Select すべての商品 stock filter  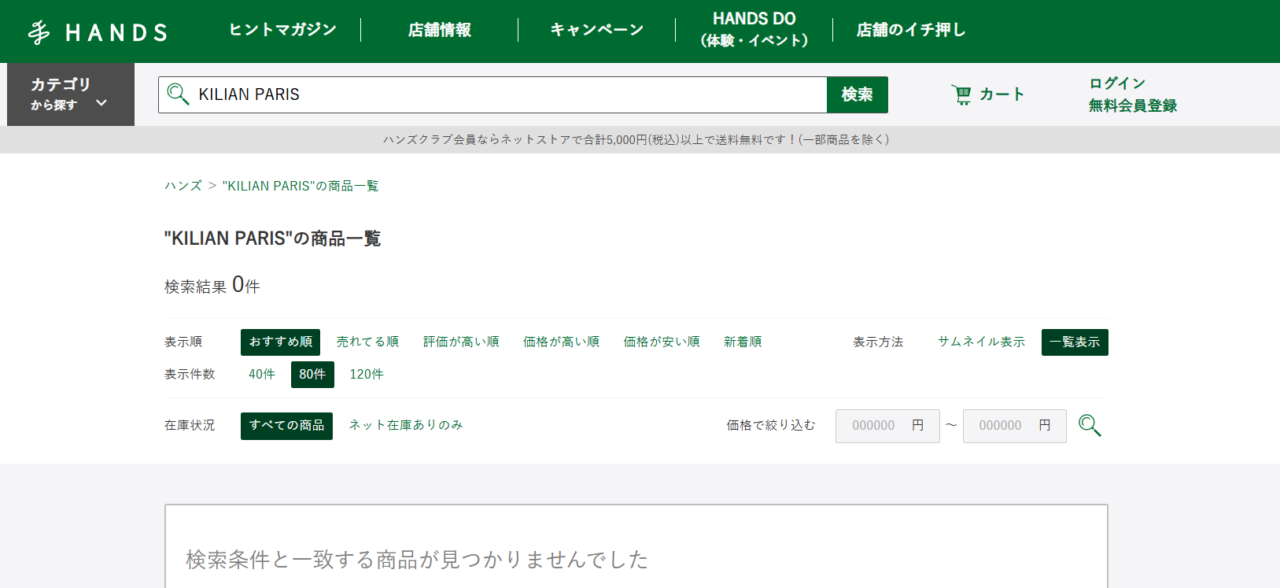[x=286, y=426]
